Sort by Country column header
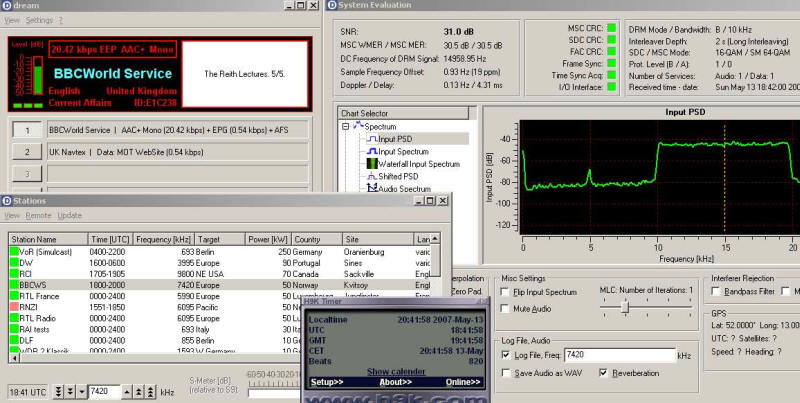This screenshot has height=403, width=800. (317, 239)
